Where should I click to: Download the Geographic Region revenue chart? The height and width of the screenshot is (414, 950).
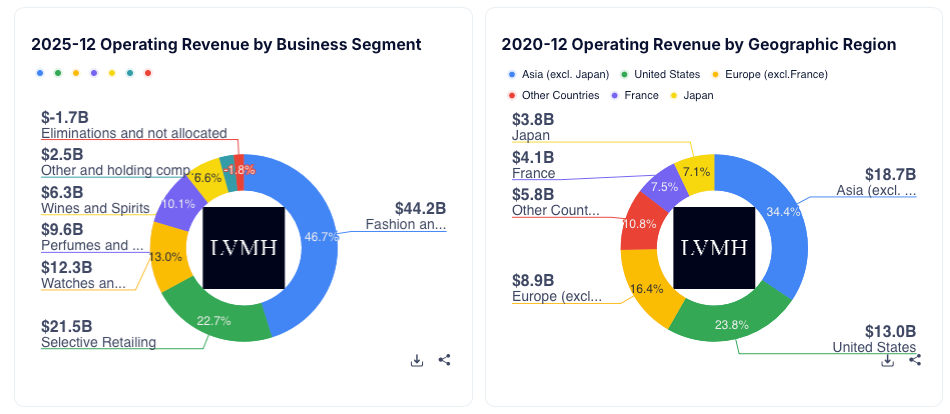pos(887,361)
